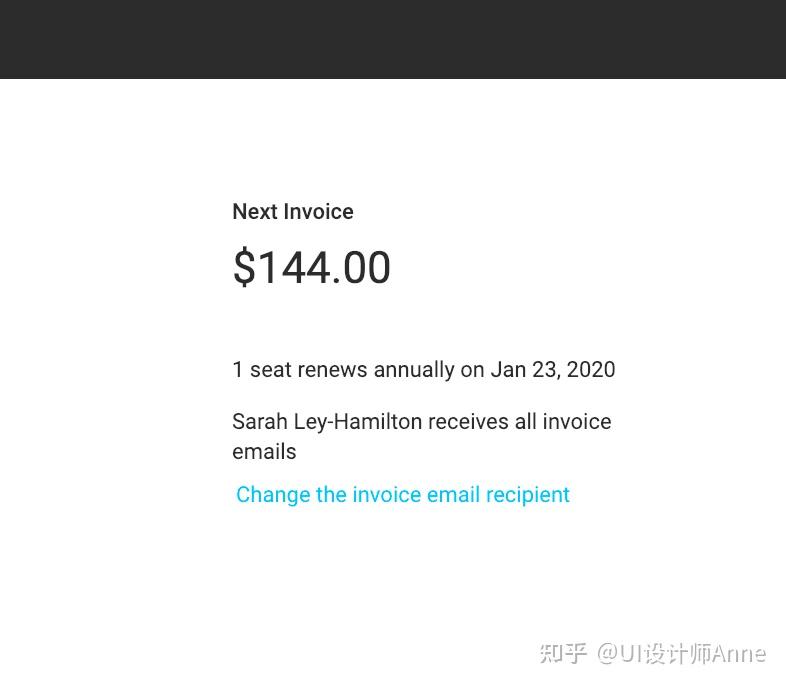This screenshot has width=786, height=685.
Task: Click the dollar sign of the amount
Action: [243, 268]
